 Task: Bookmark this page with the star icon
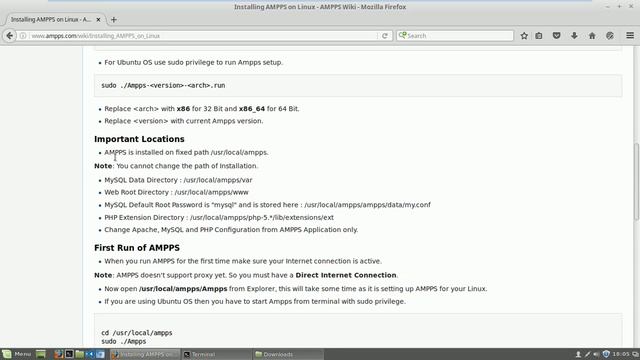524,36
